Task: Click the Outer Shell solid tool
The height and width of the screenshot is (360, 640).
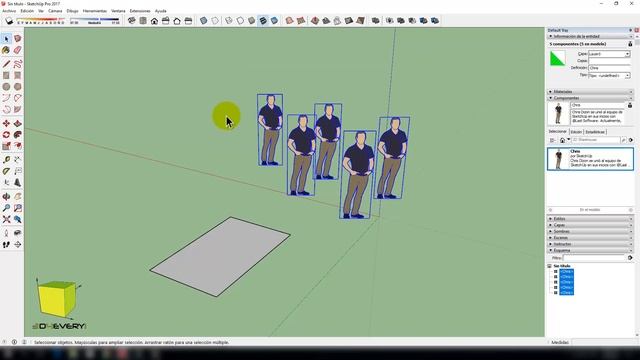Action: coord(376,20)
